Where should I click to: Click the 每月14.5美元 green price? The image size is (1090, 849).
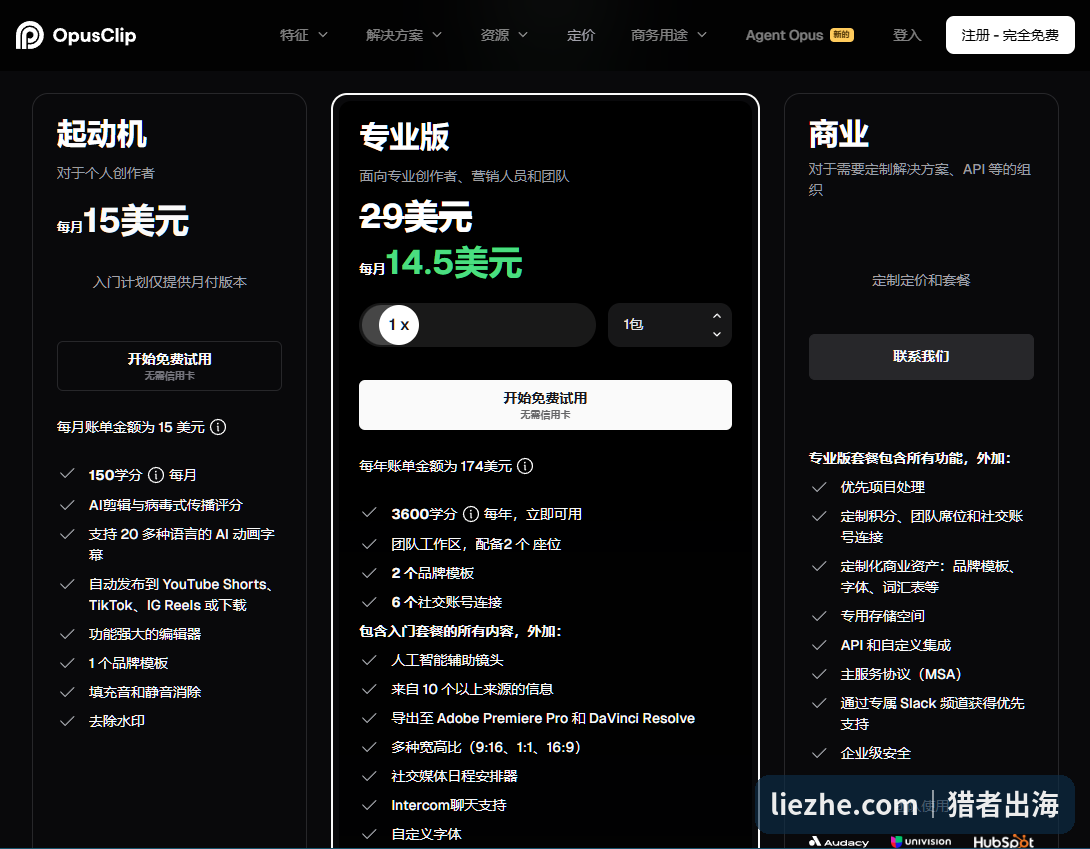440,263
